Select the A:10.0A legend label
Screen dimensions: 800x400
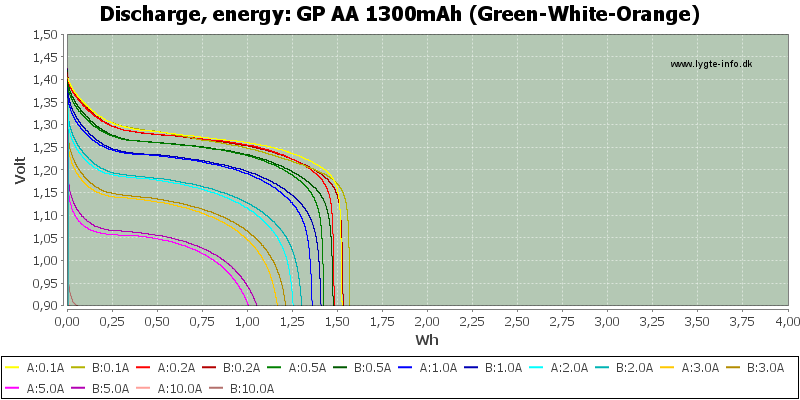pos(179,388)
